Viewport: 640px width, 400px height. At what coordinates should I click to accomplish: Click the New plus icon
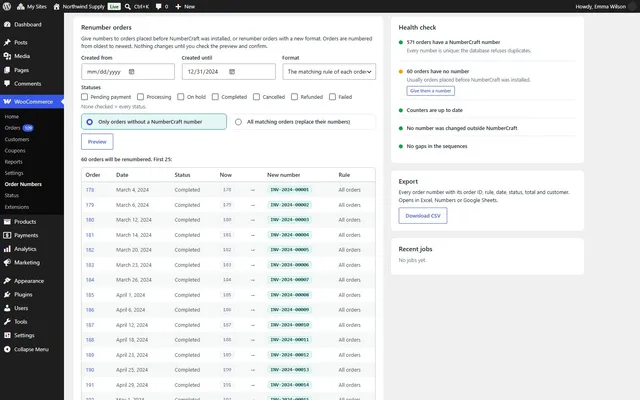(178, 7)
